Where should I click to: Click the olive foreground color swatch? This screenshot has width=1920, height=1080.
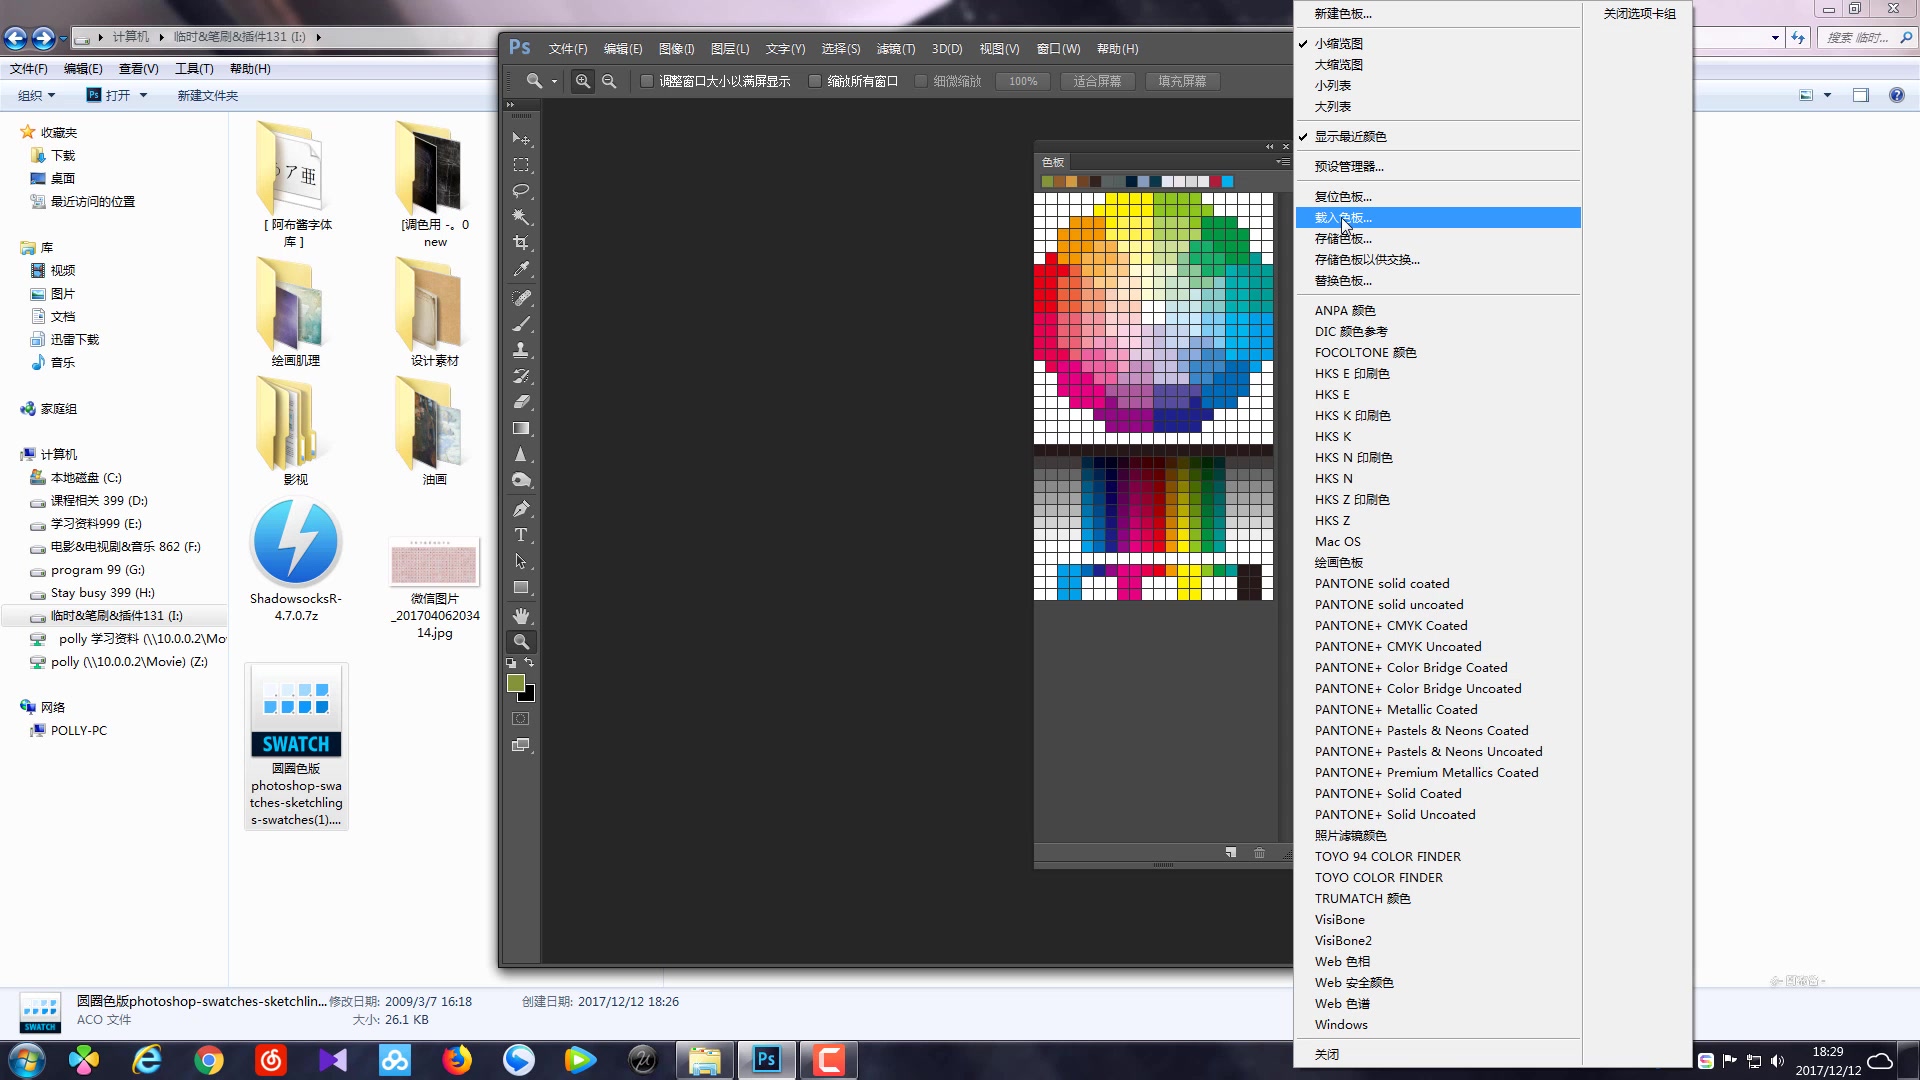point(514,682)
